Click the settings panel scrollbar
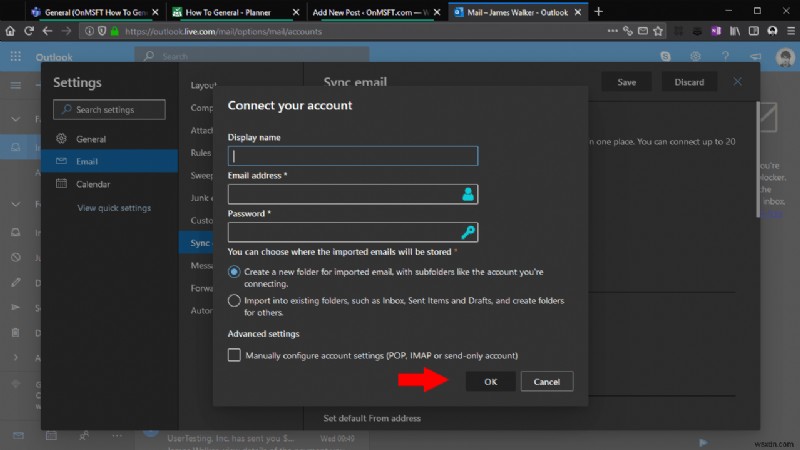 758,159
